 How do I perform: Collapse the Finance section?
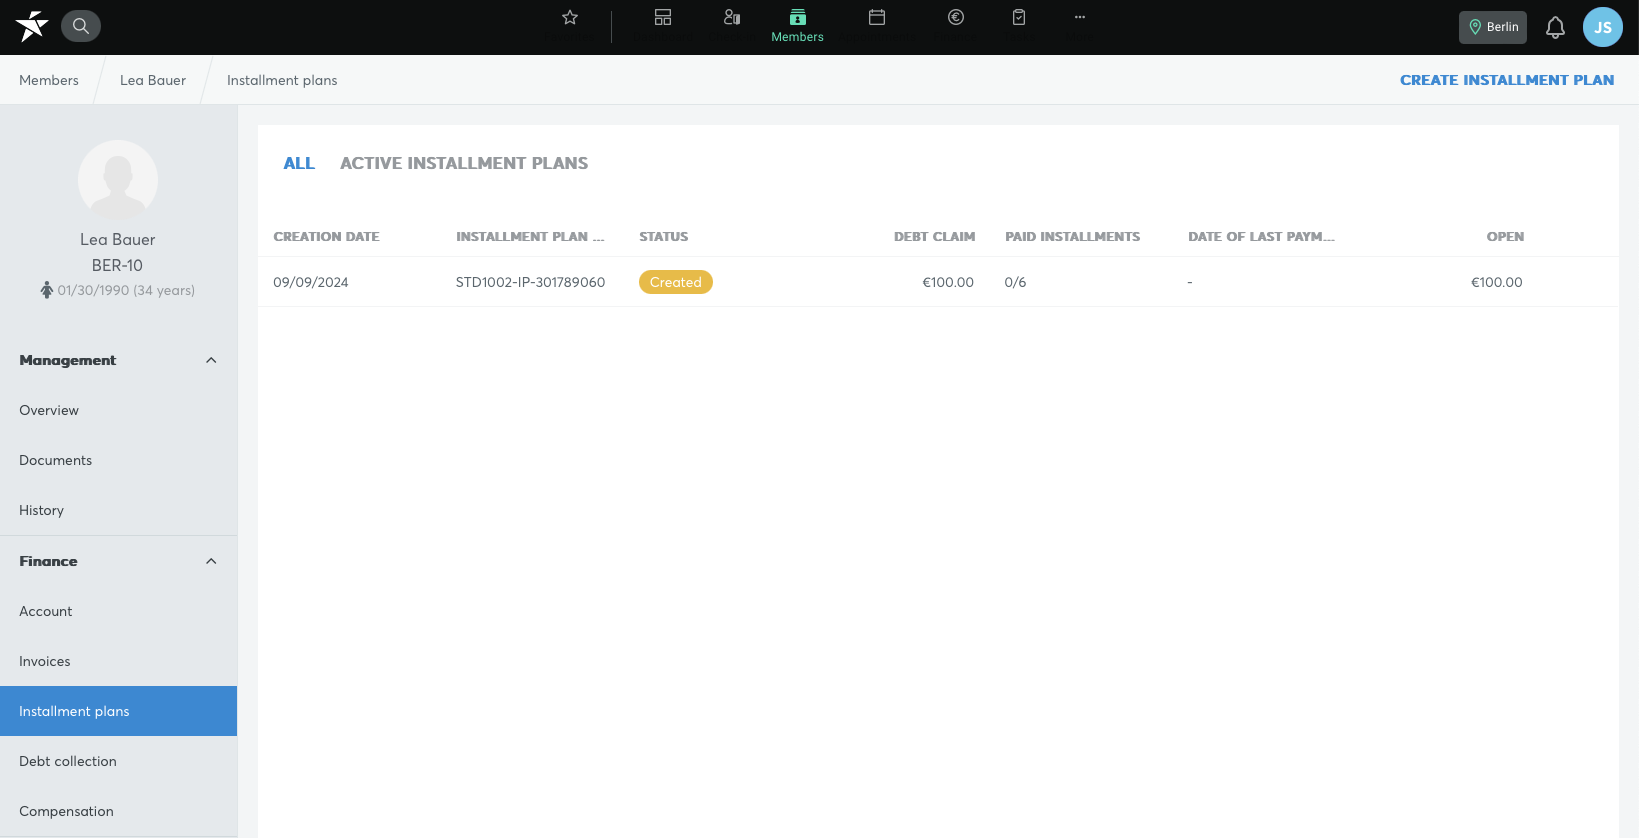point(211,561)
